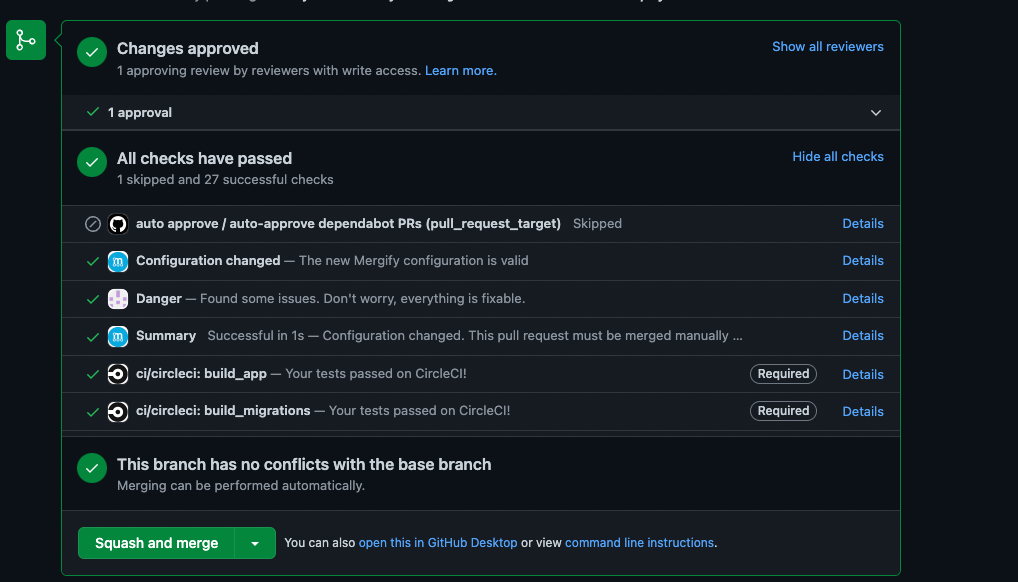
Task: Click the green checkmark beside Changes approved
Action: tap(91, 52)
